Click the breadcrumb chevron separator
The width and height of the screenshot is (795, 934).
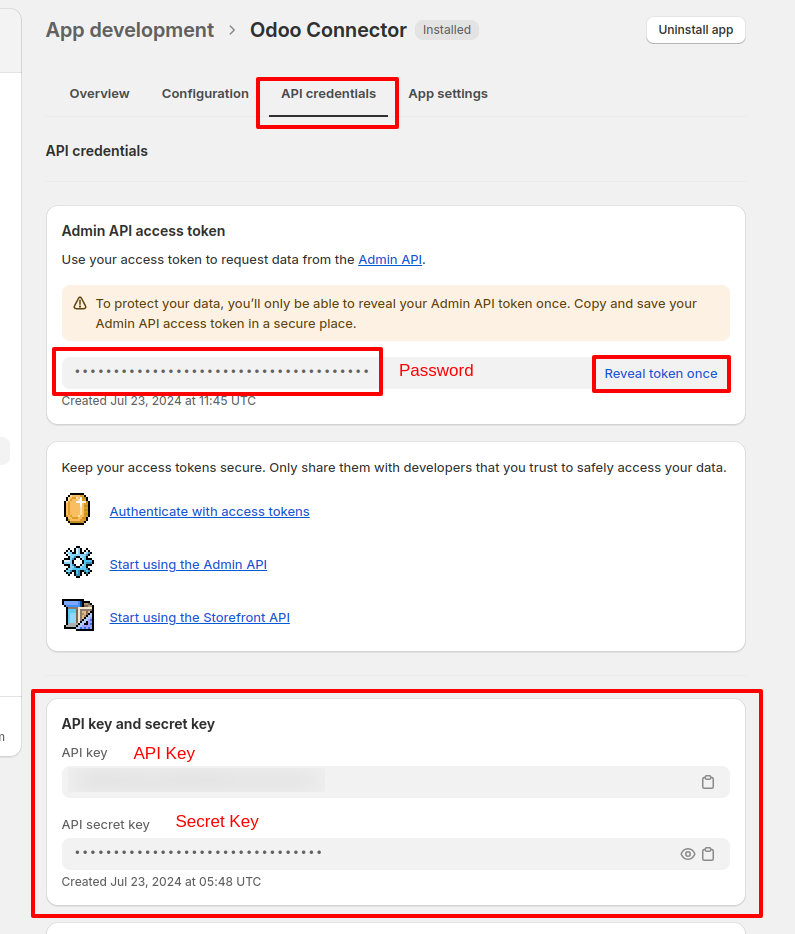point(232,30)
